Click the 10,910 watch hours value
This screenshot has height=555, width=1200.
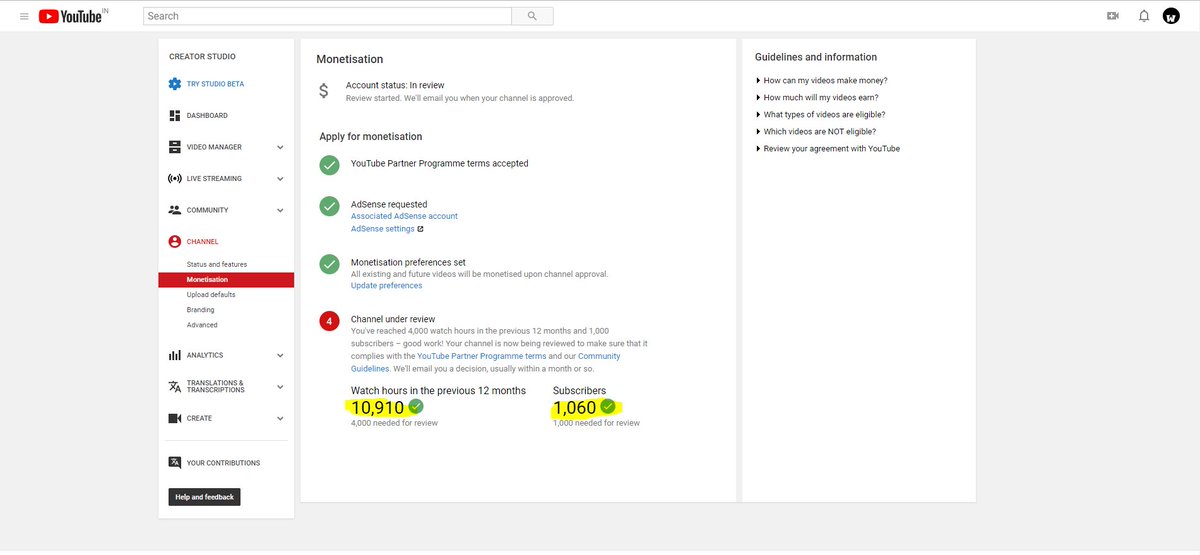point(377,407)
